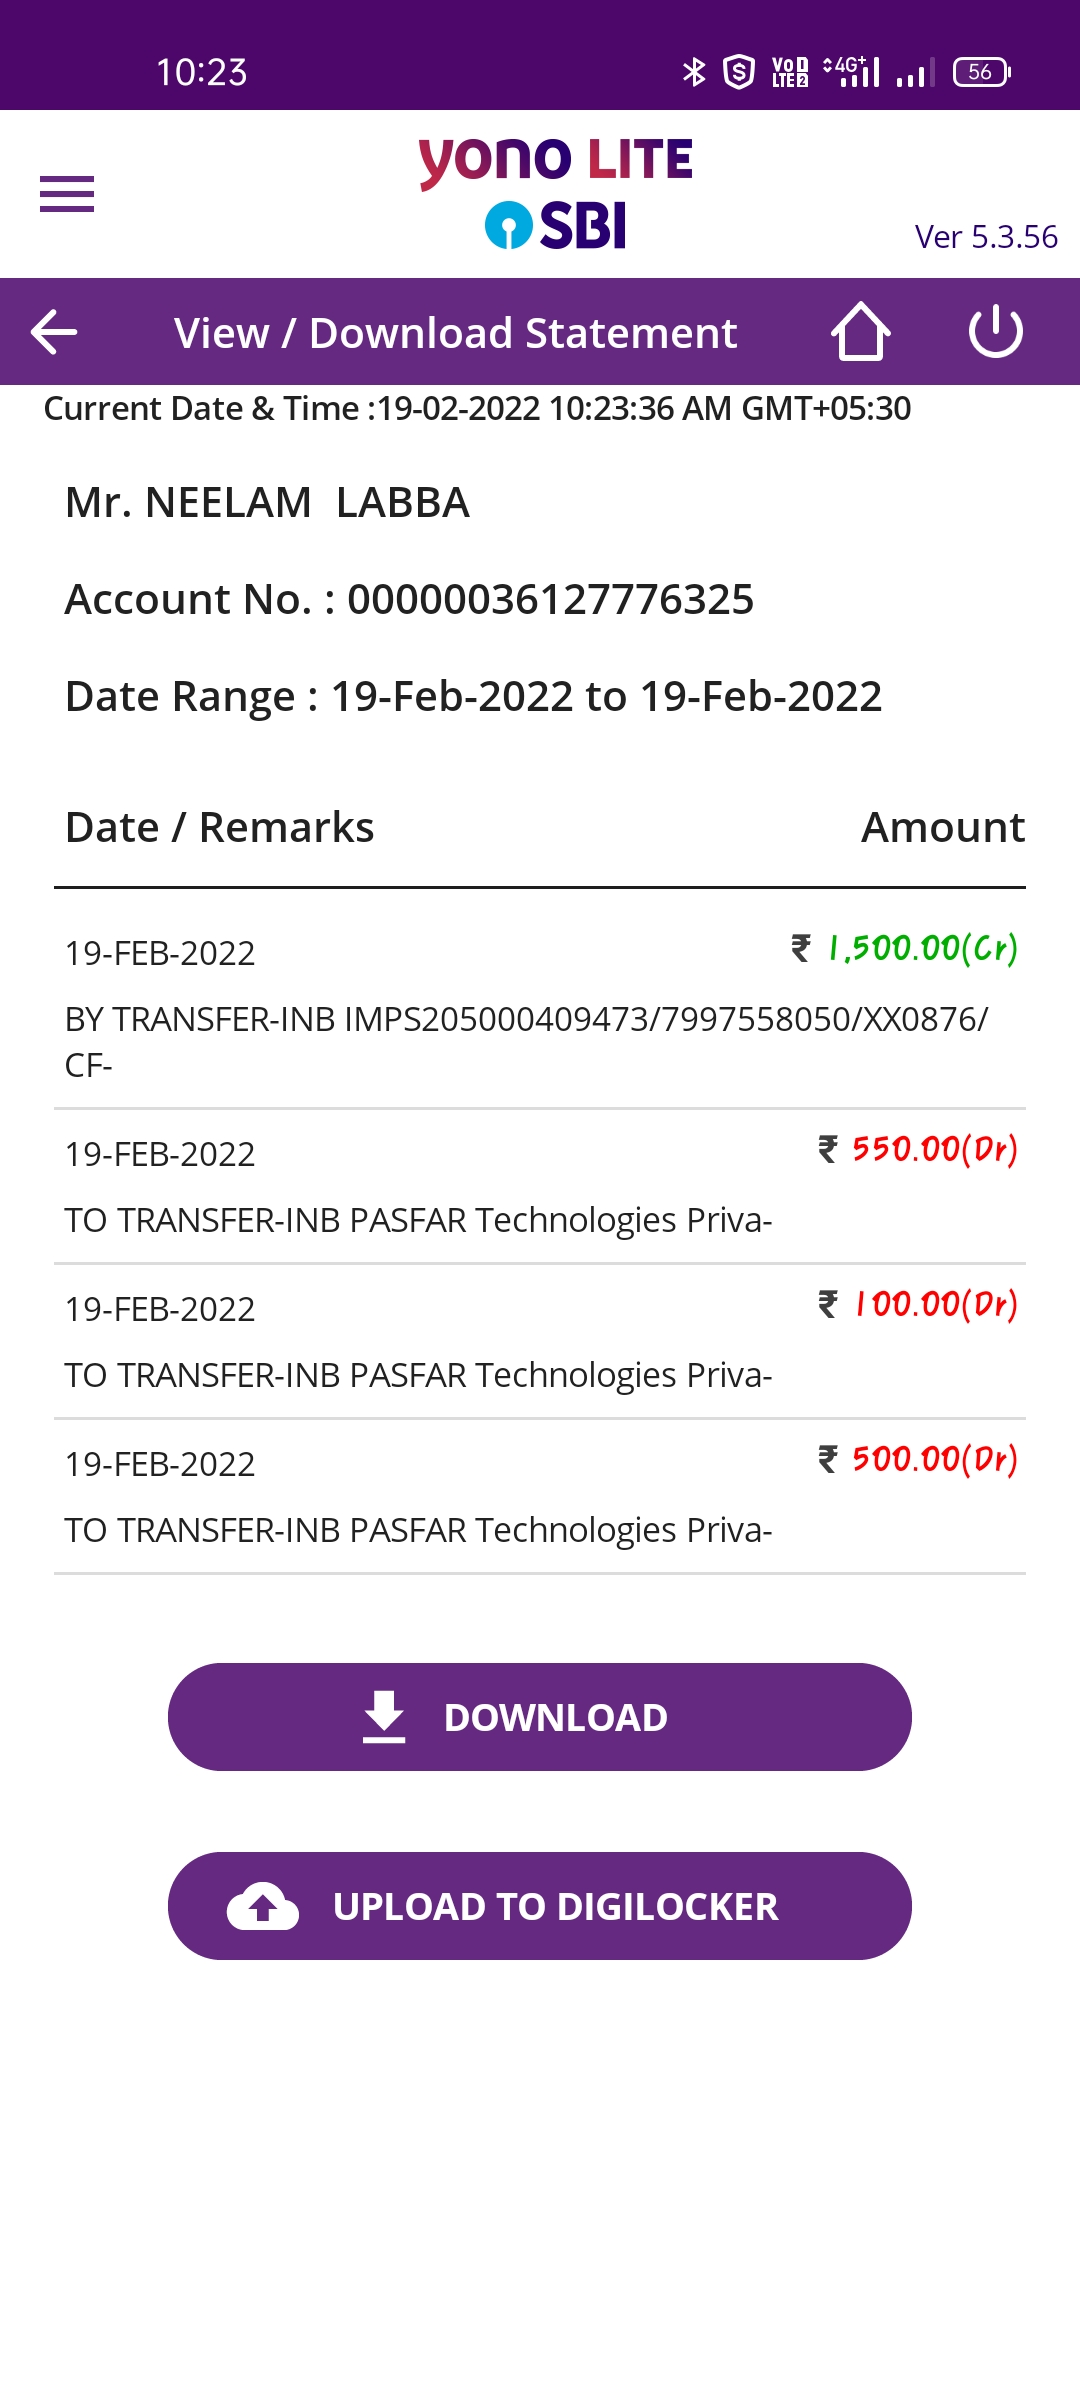
Task: Tap the power logout icon
Action: point(995,332)
